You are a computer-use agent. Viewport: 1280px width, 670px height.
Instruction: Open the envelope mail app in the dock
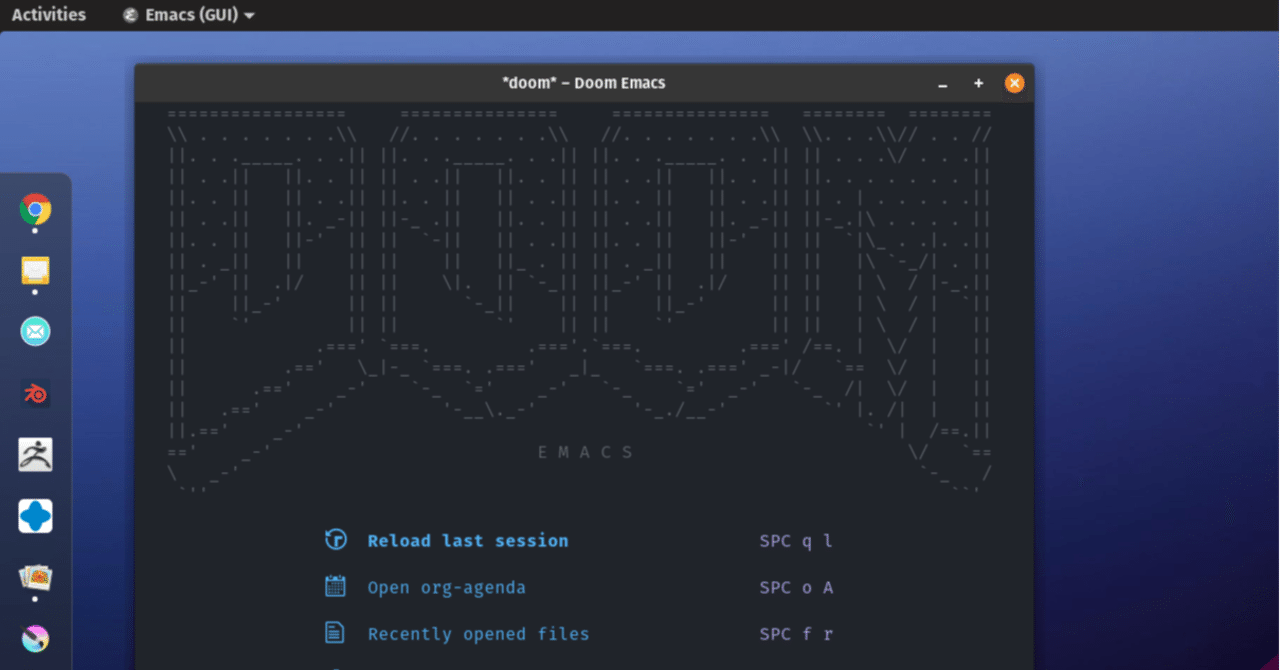tap(35, 331)
